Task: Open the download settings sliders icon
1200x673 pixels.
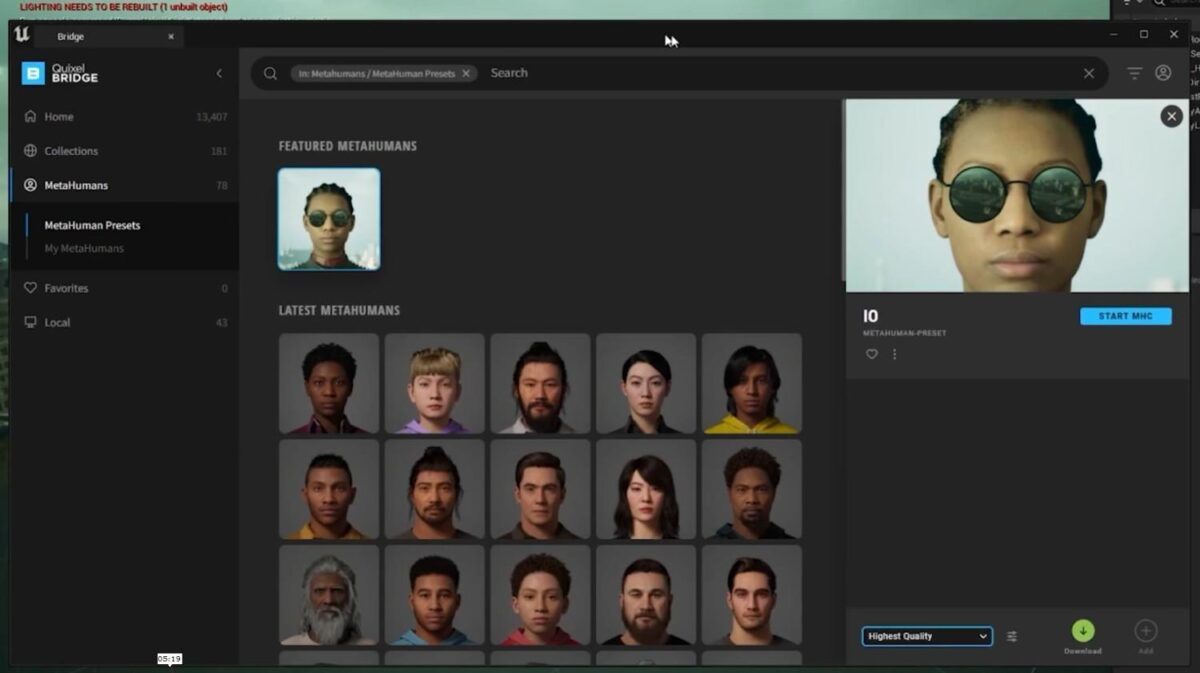Action: pyautogui.click(x=1012, y=636)
